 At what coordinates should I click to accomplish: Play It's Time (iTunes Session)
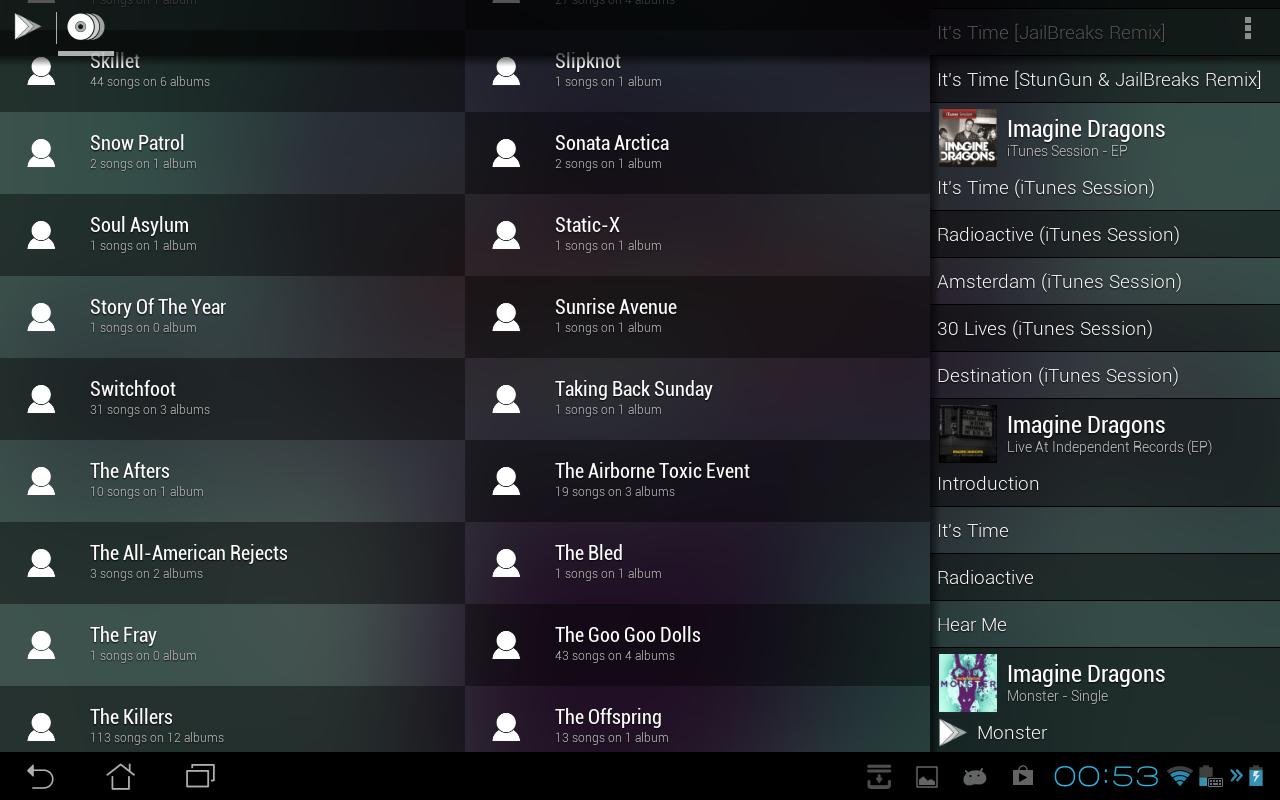tap(1105, 187)
